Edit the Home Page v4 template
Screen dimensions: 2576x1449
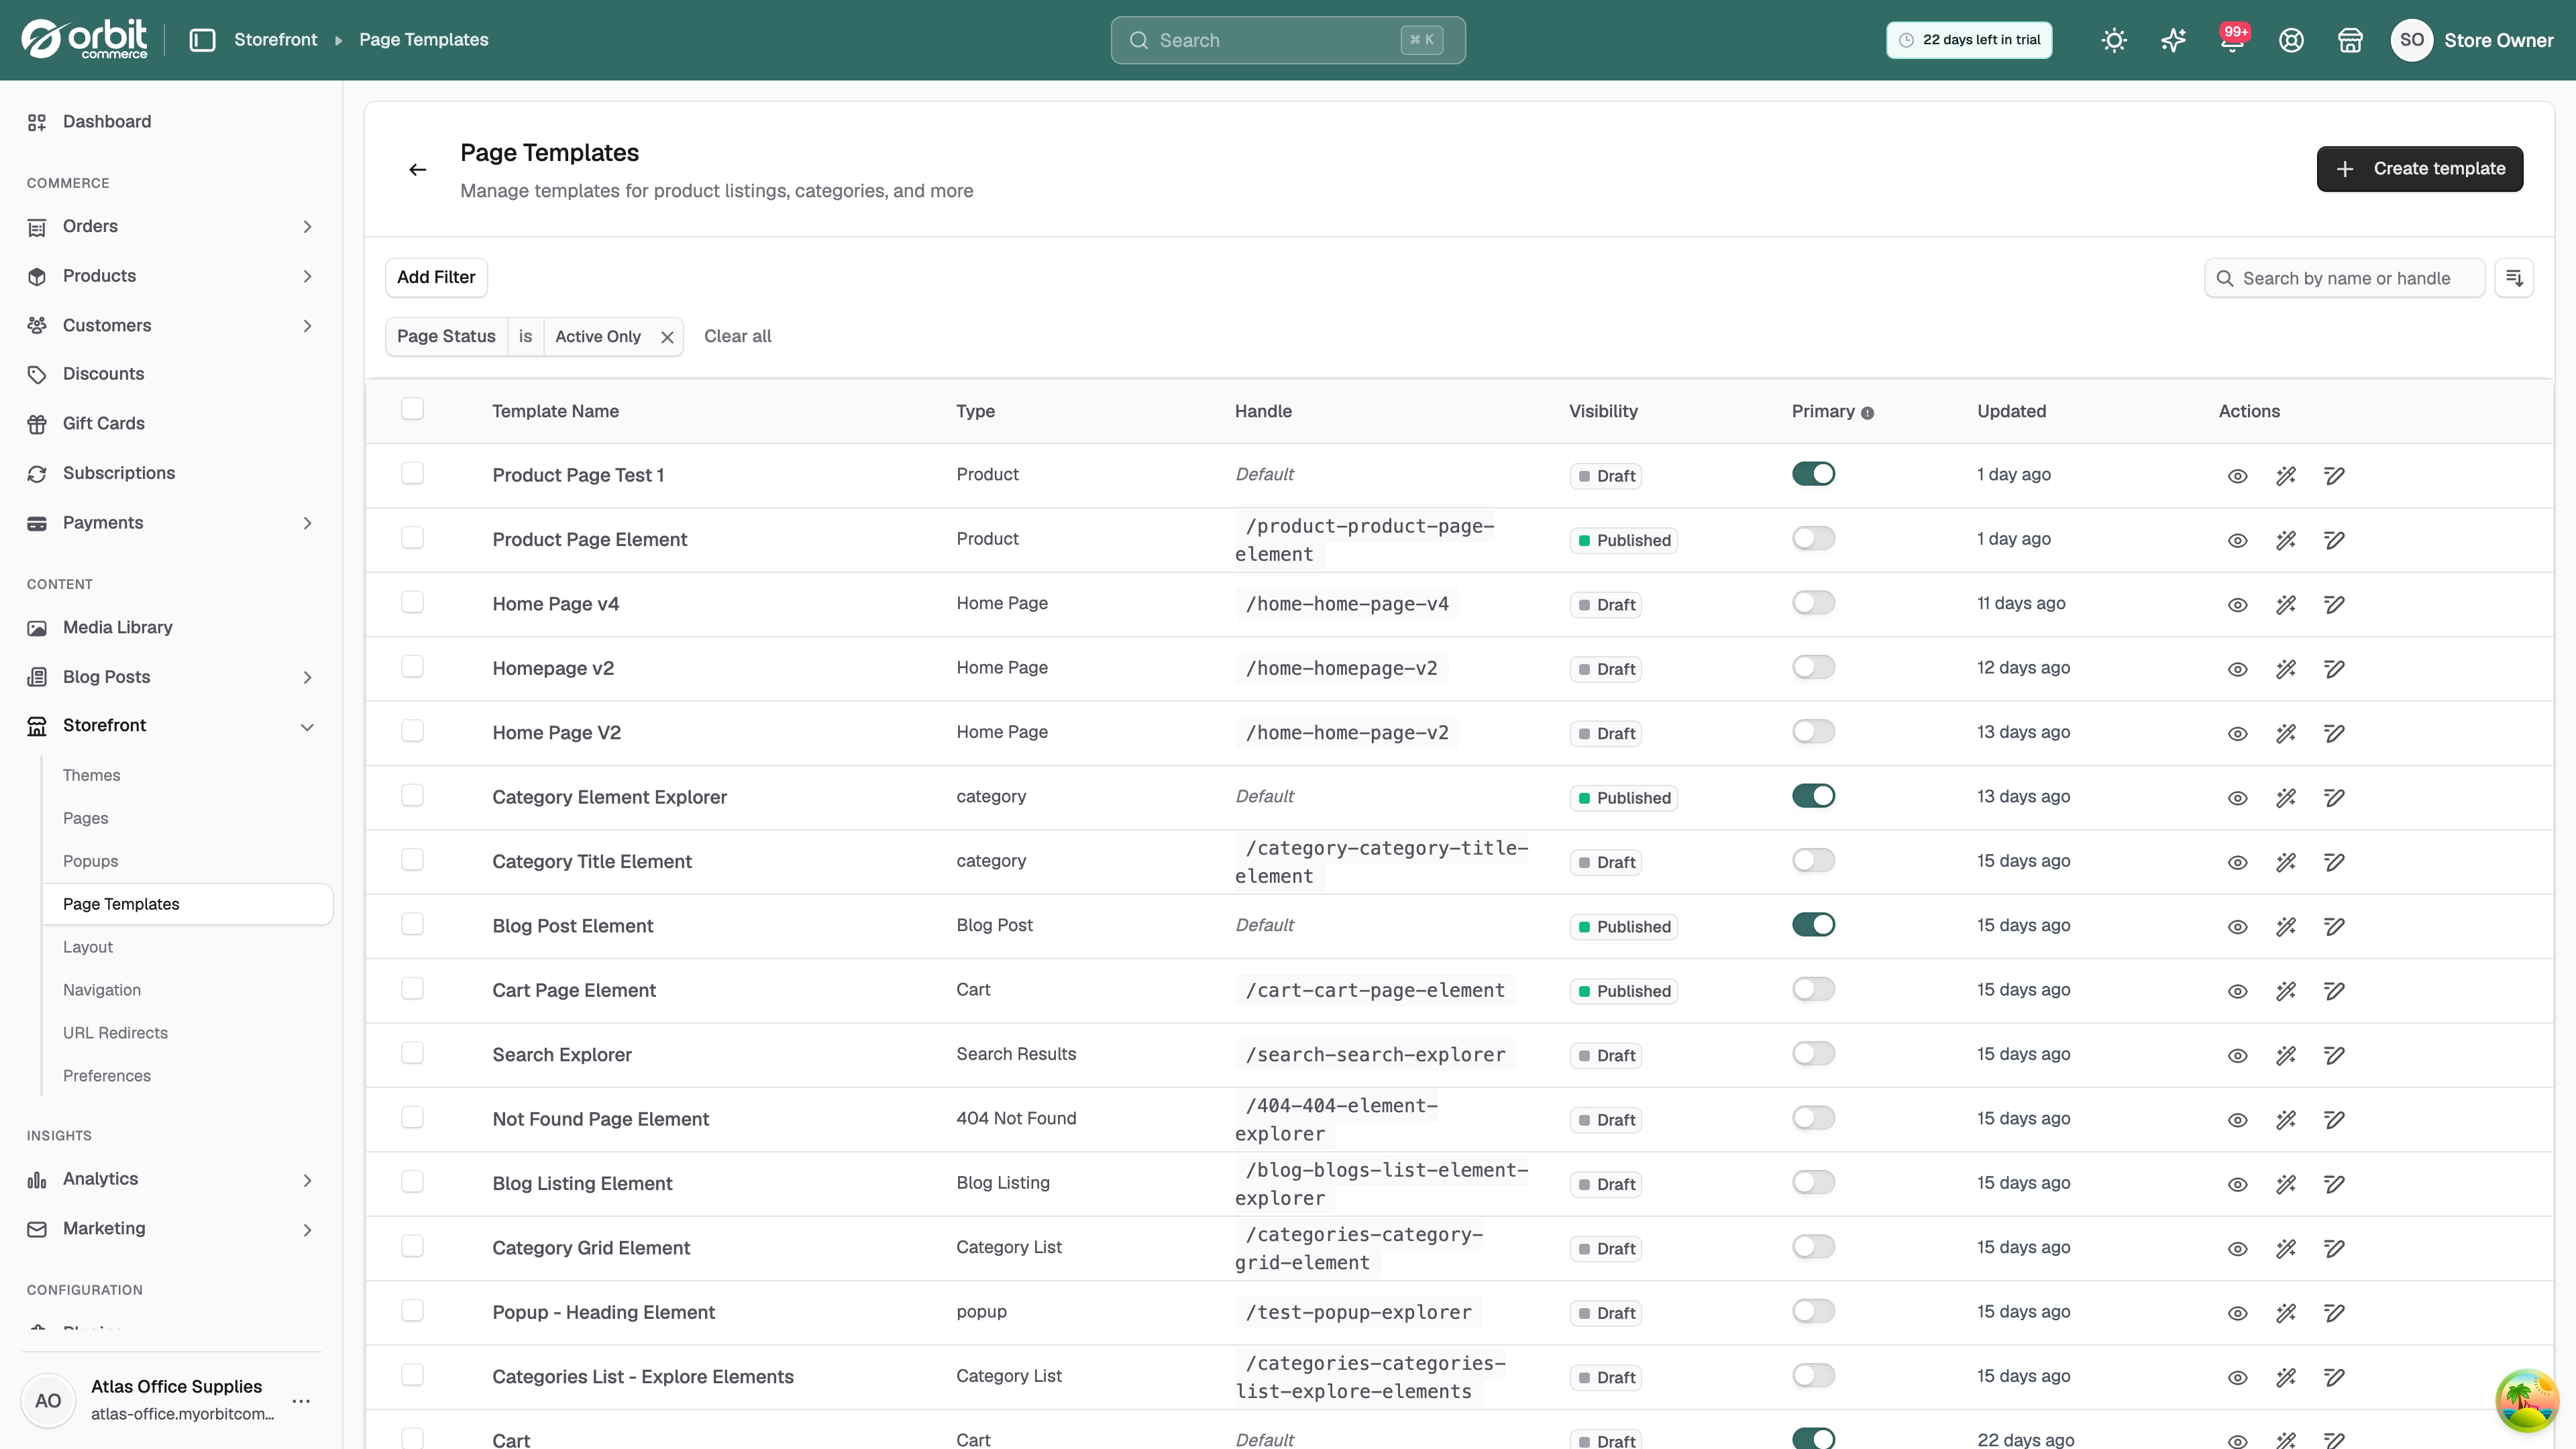[2334, 605]
